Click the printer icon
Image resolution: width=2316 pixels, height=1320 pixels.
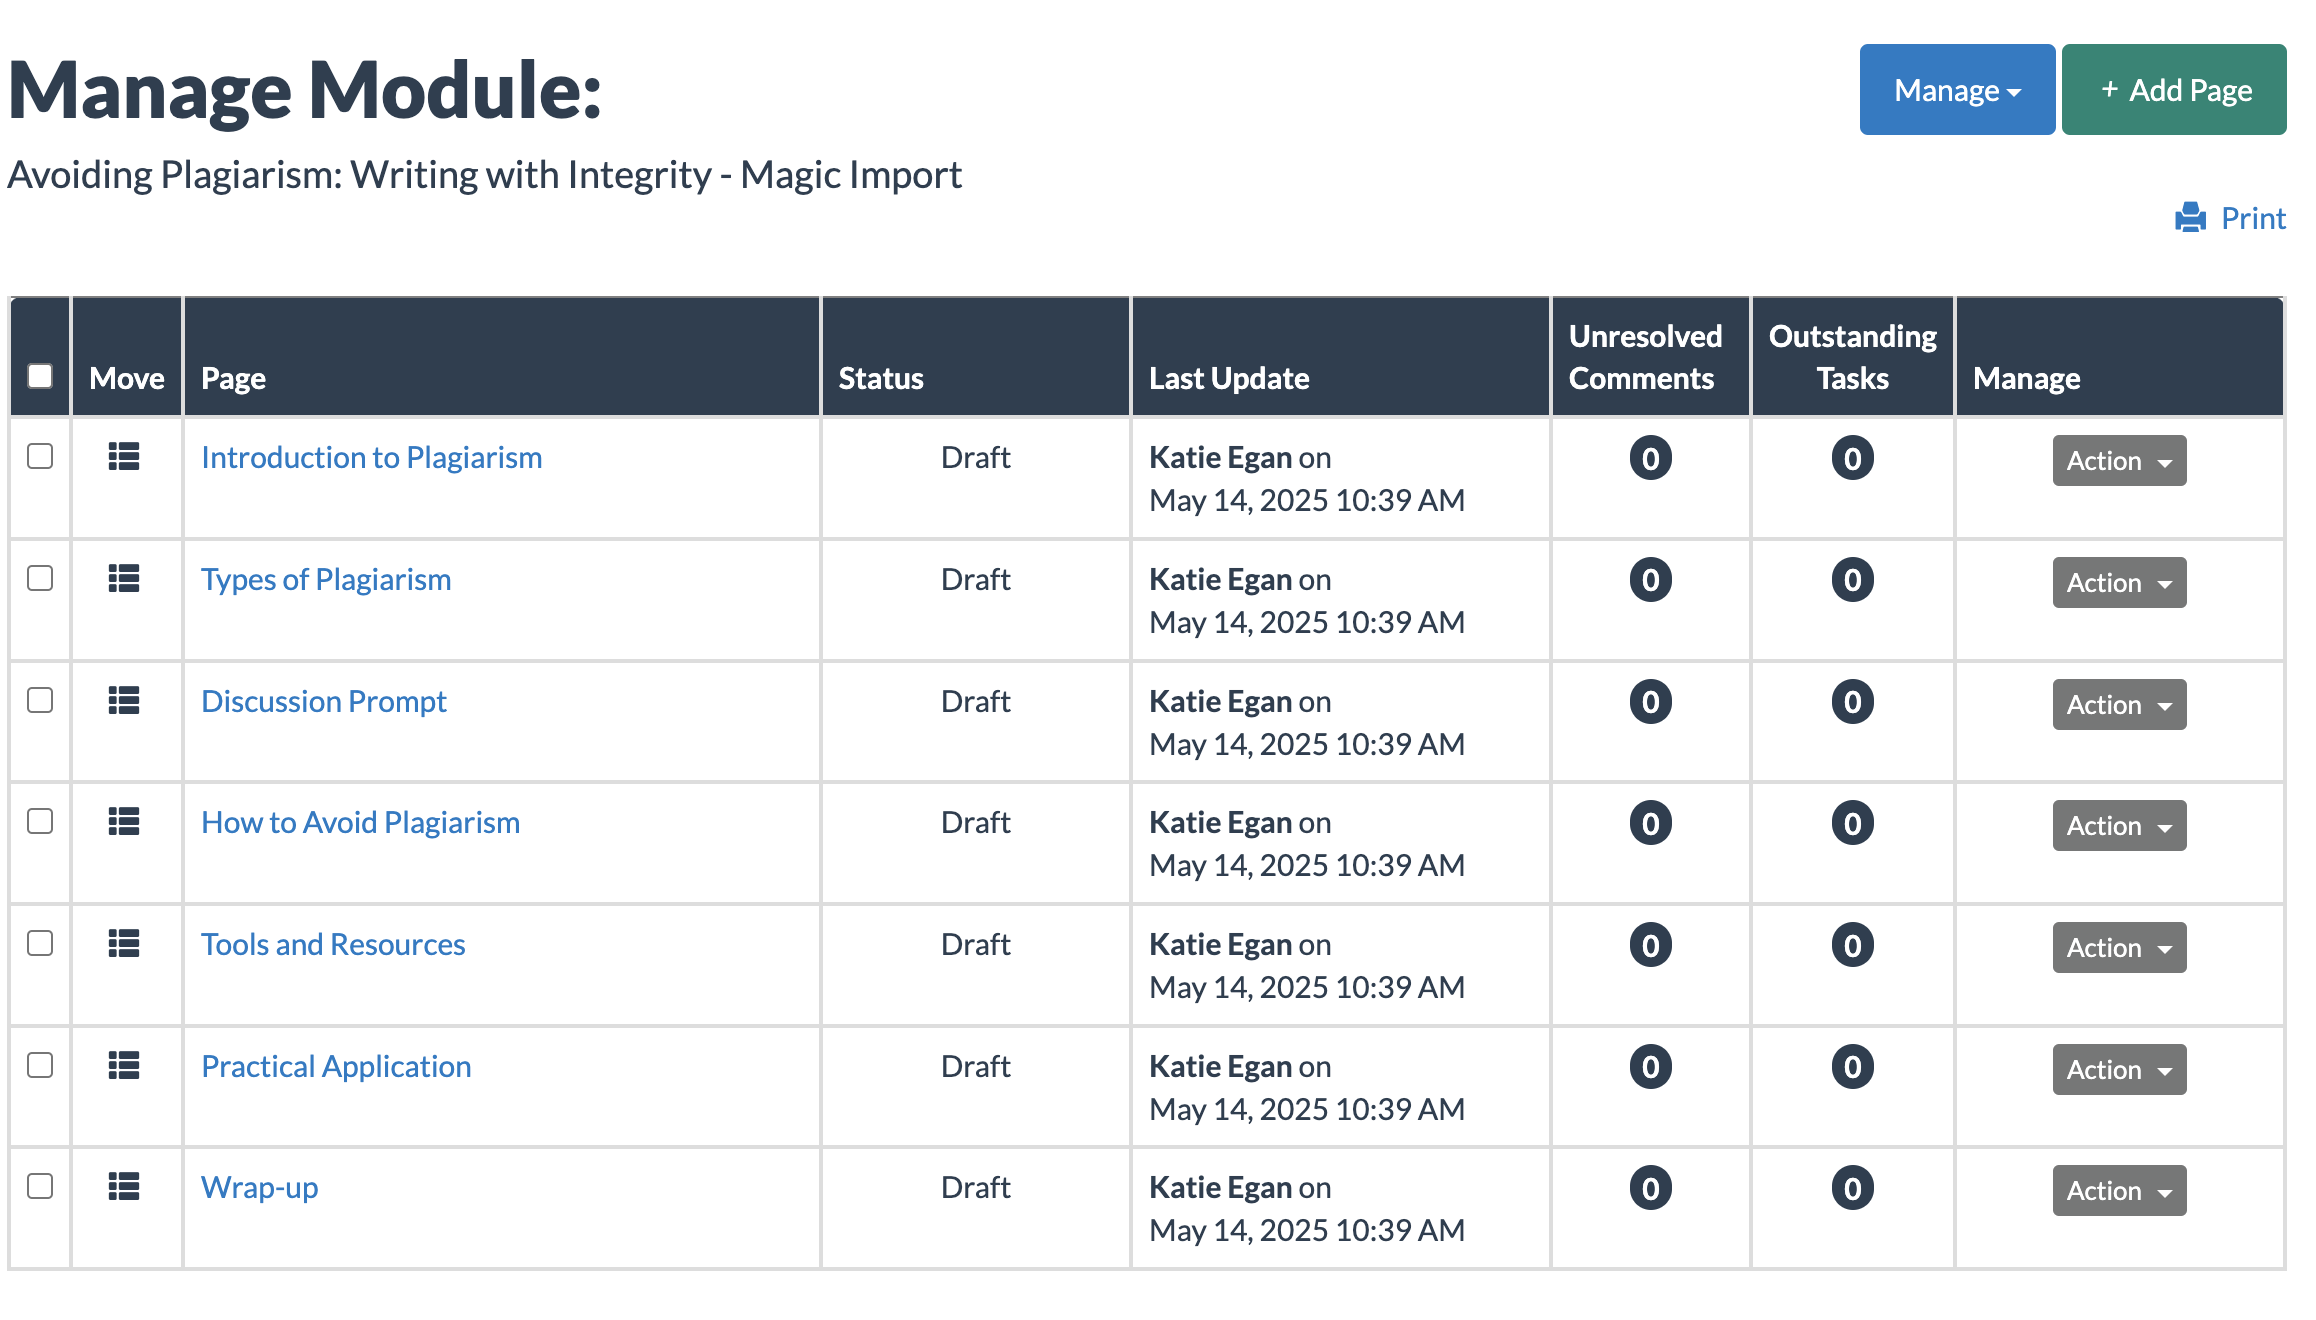coord(2190,218)
